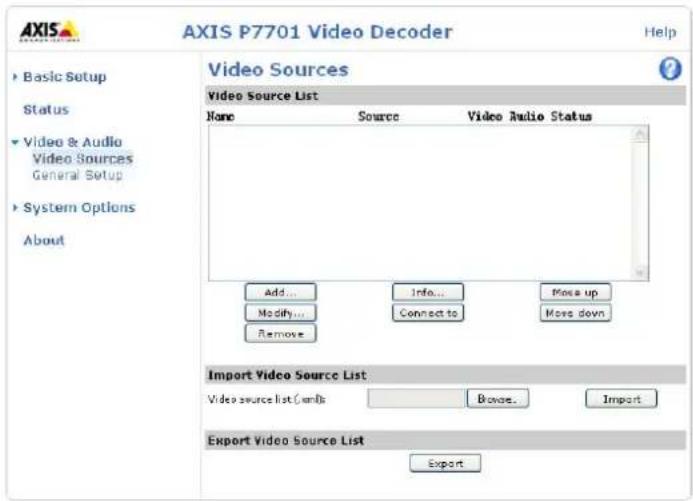Collapse the Video & Audio arrow
The height and width of the screenshot is (501, 693).
click(15, 142)
